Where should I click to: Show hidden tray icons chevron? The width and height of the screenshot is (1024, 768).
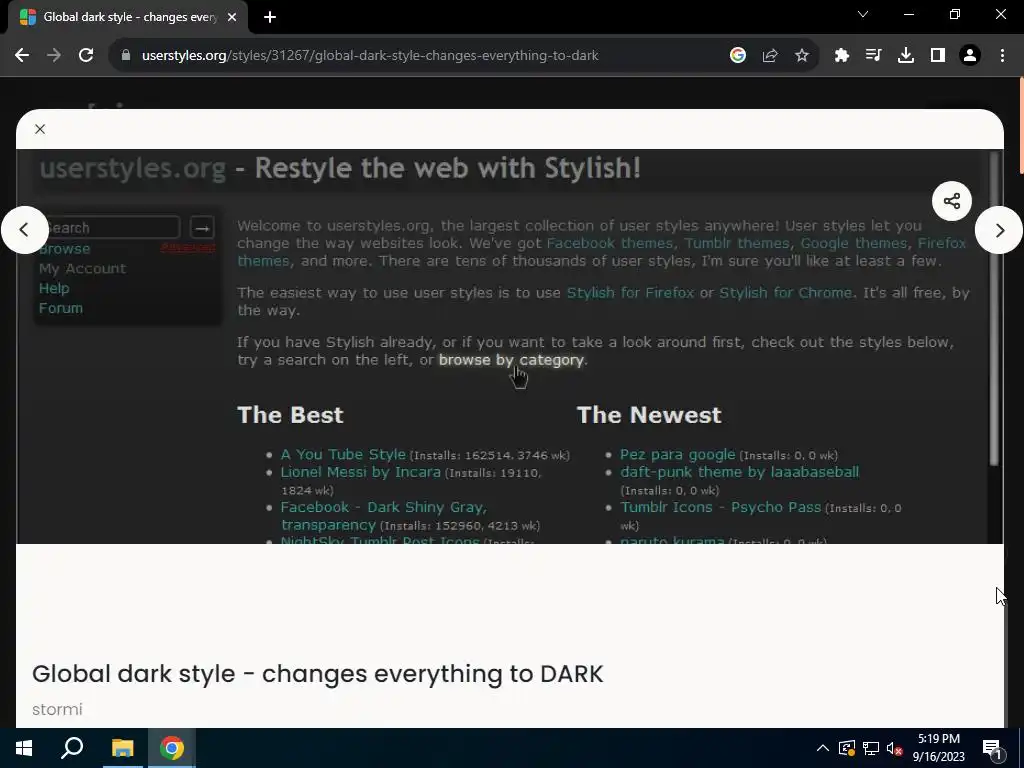click(823, 748)
